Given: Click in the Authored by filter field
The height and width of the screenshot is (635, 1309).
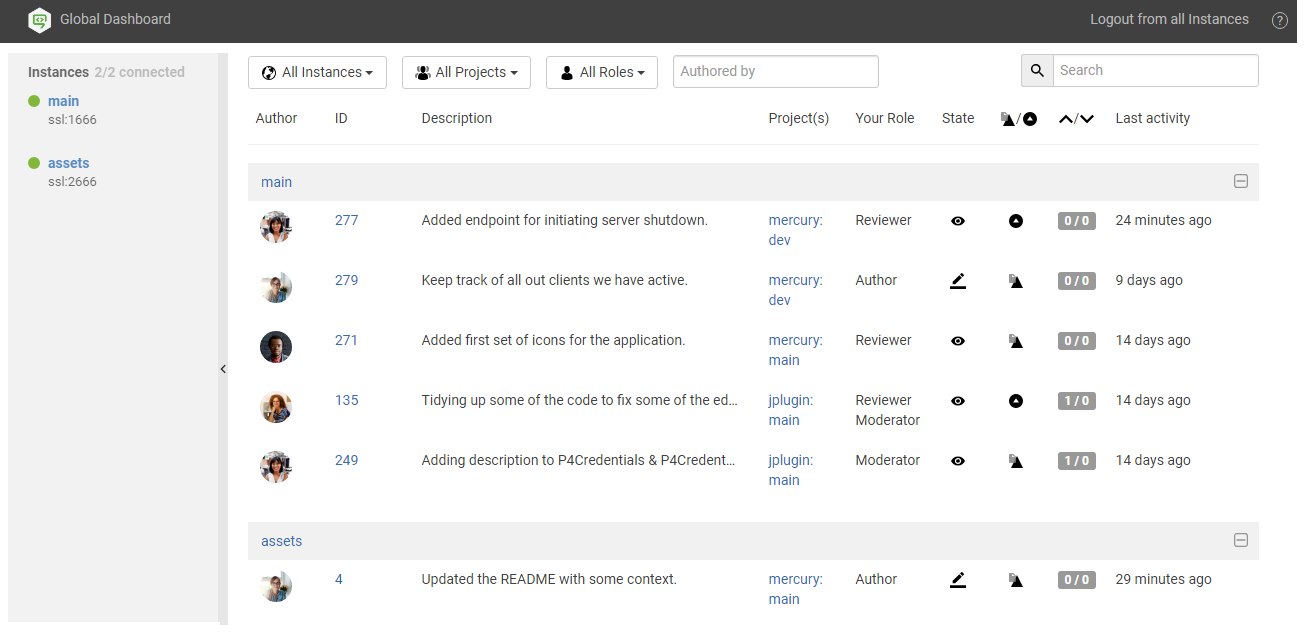Looking at the screenshot, I should [x=775, y=71].
